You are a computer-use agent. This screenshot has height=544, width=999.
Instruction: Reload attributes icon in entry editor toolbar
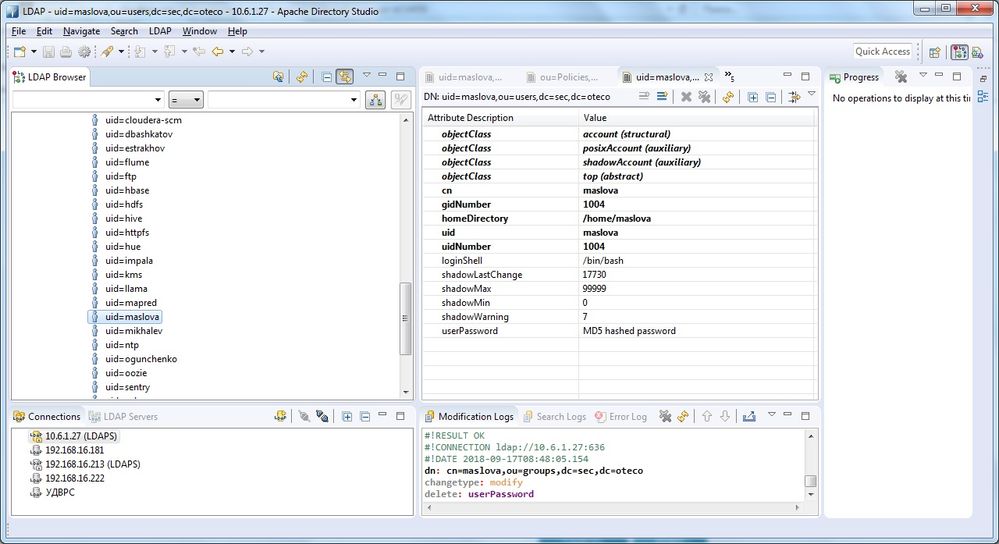point(728,97)
